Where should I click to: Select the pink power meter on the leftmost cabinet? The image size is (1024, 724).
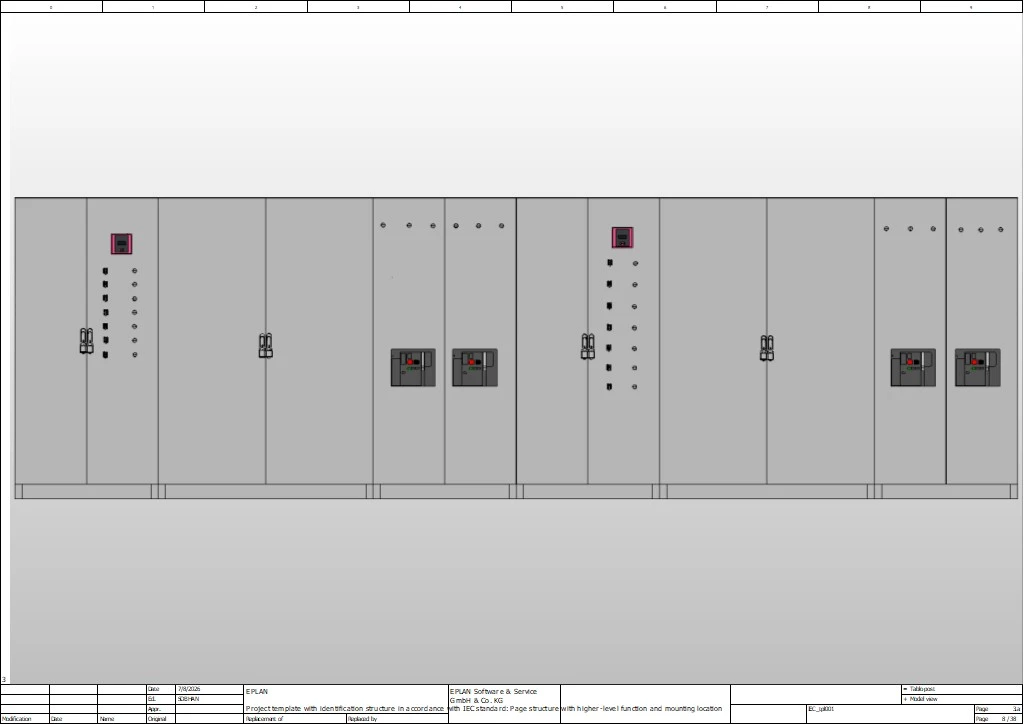pyautogui.click(x=121, y=244)
